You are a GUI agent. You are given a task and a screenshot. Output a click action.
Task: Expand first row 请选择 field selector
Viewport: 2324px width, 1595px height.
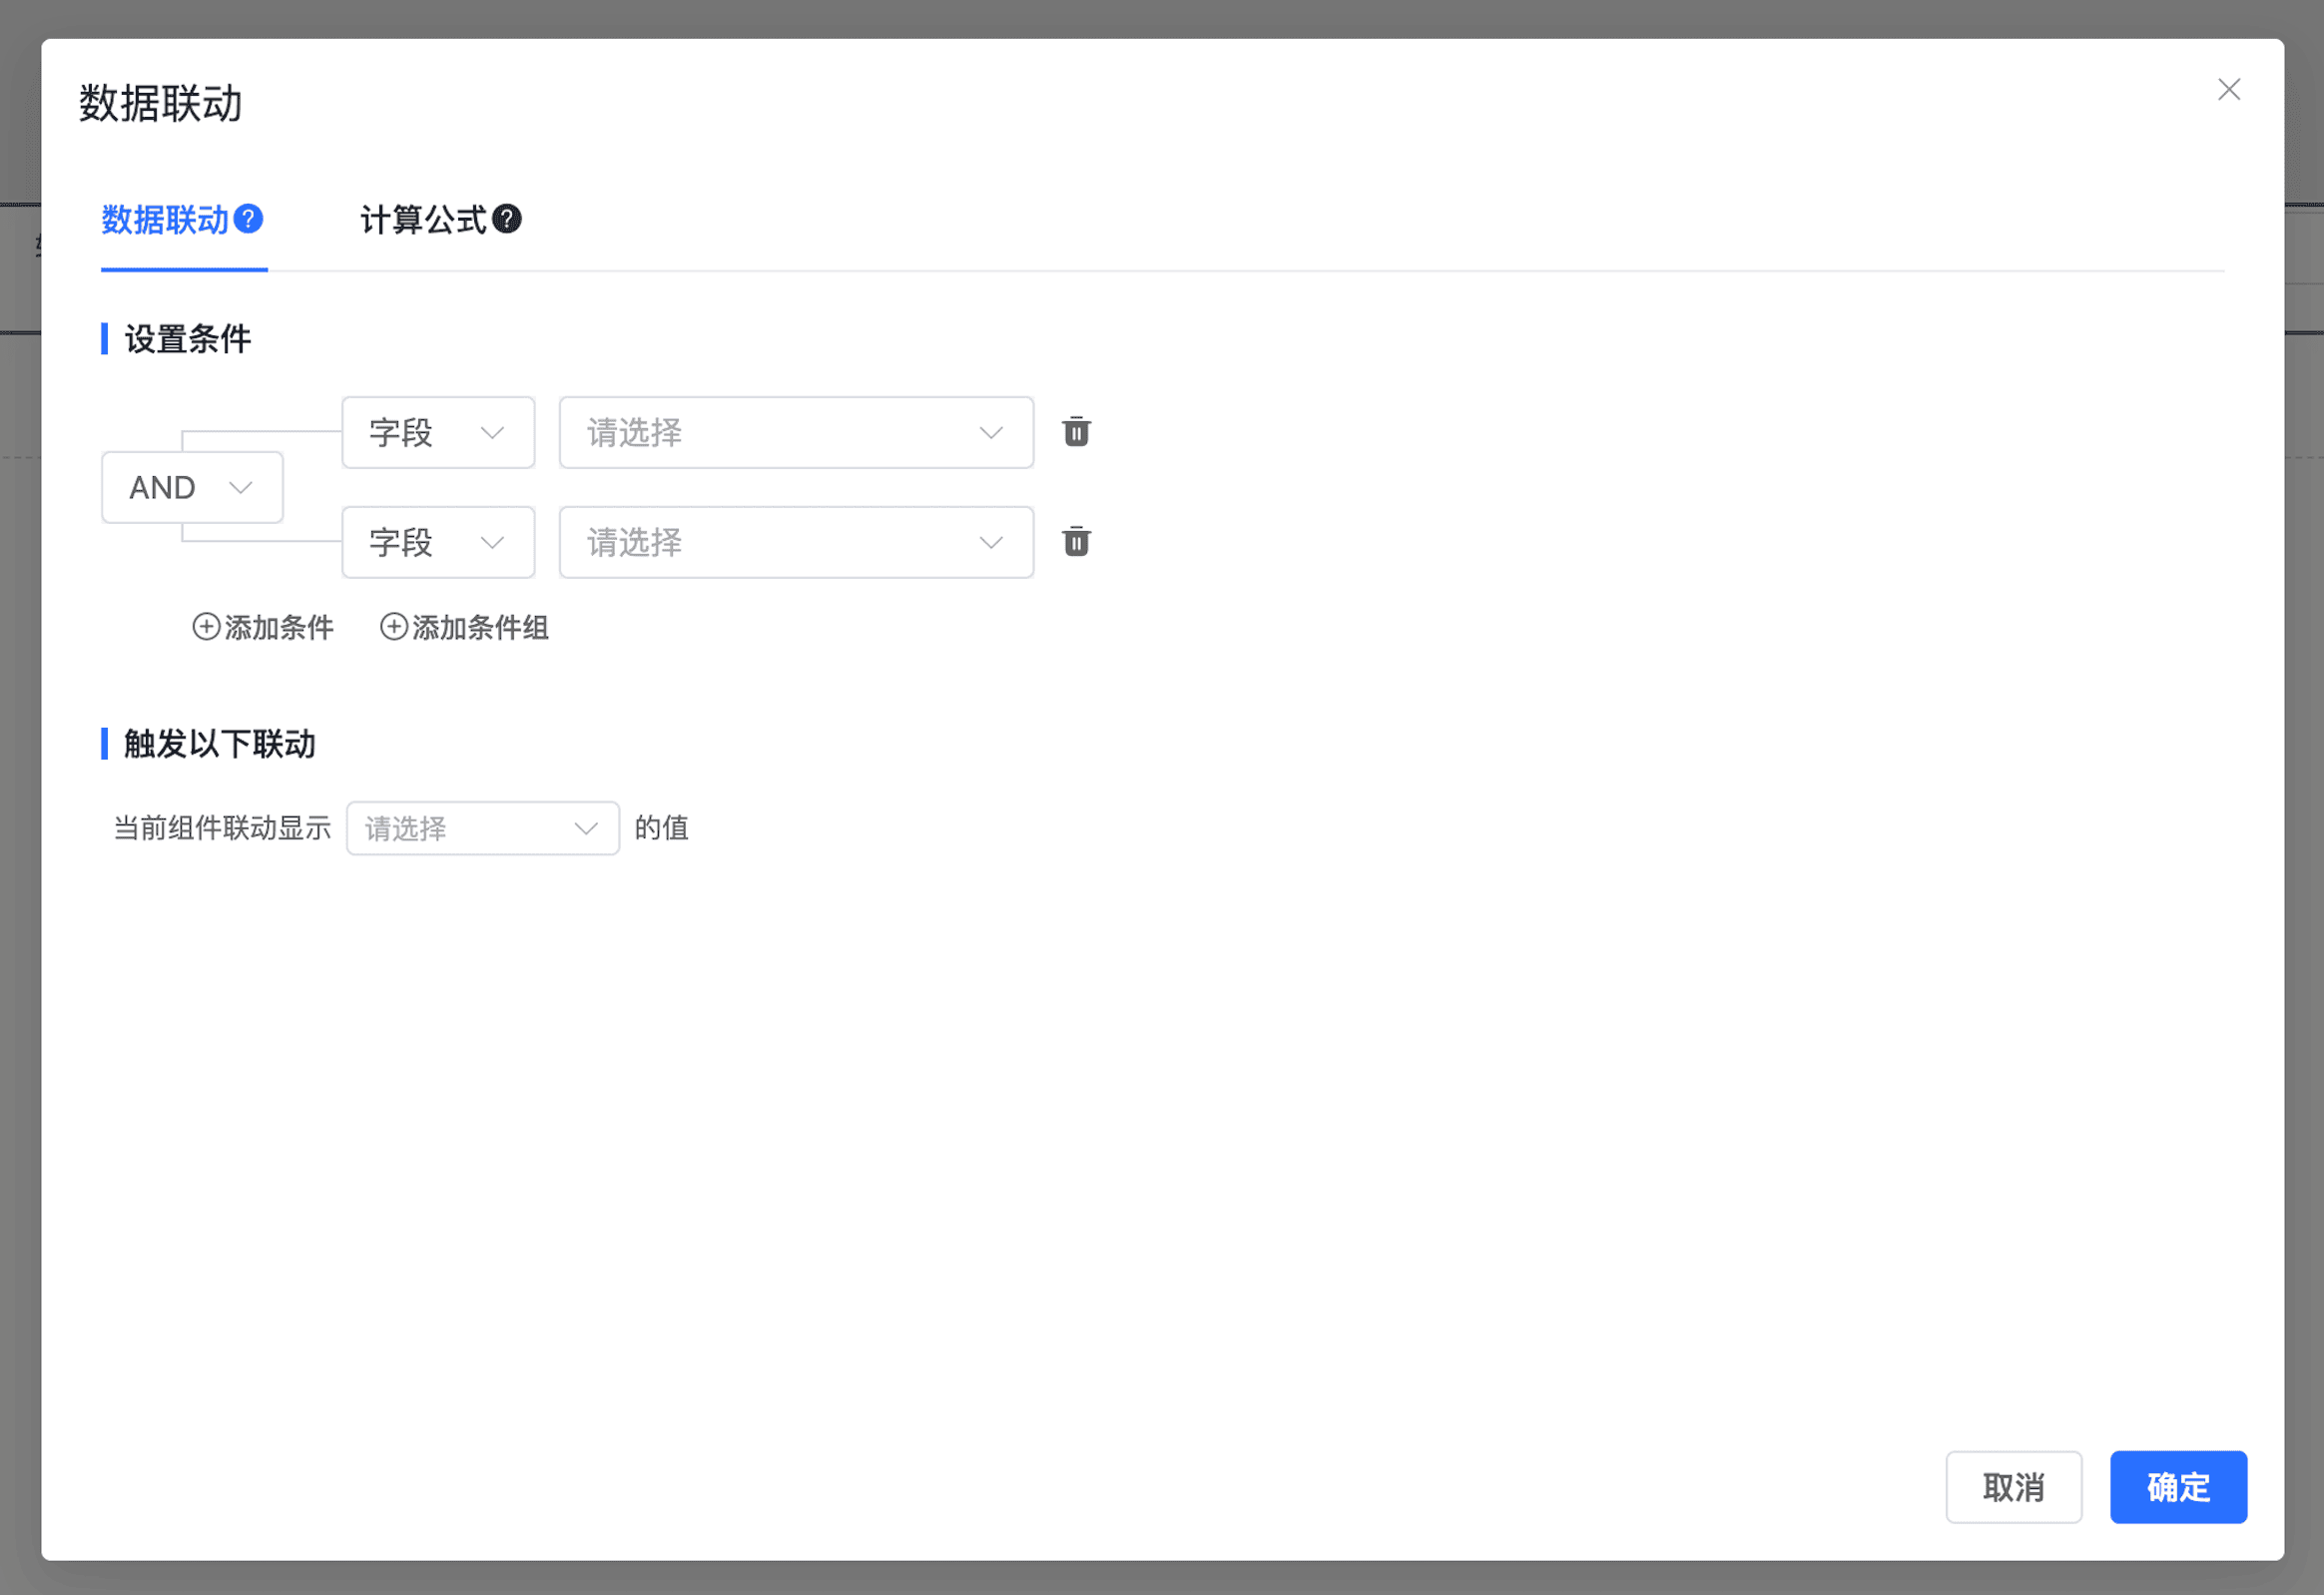click(795, 432)
